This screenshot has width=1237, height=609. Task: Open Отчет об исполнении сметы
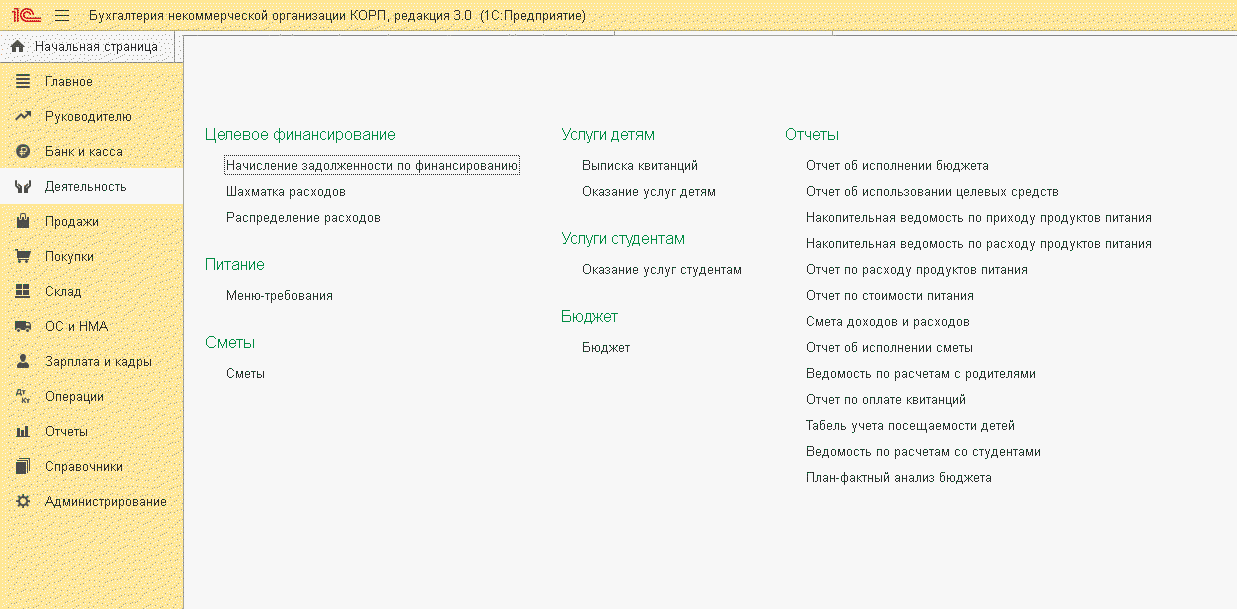pos(889,347)
